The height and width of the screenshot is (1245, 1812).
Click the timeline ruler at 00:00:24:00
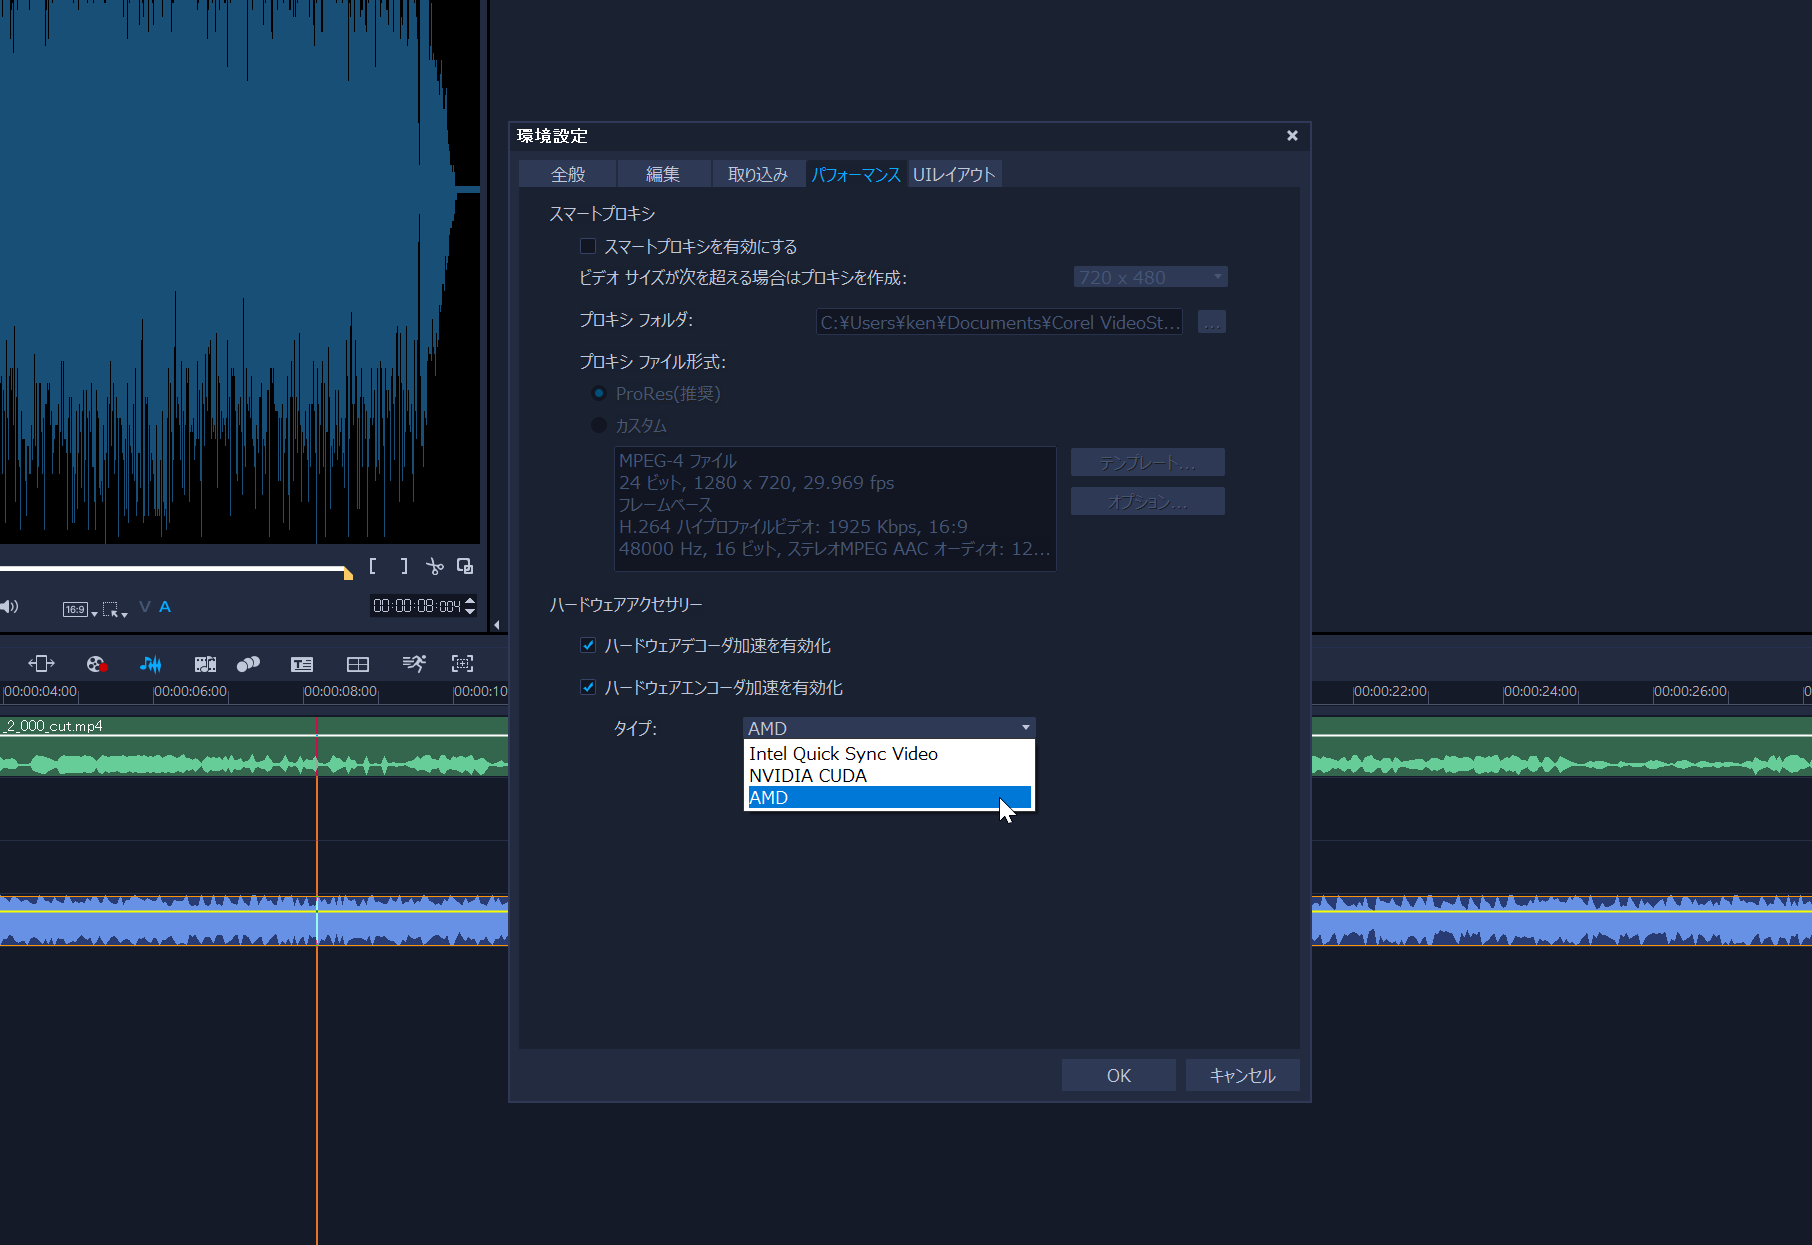(x=1540, y=691)
